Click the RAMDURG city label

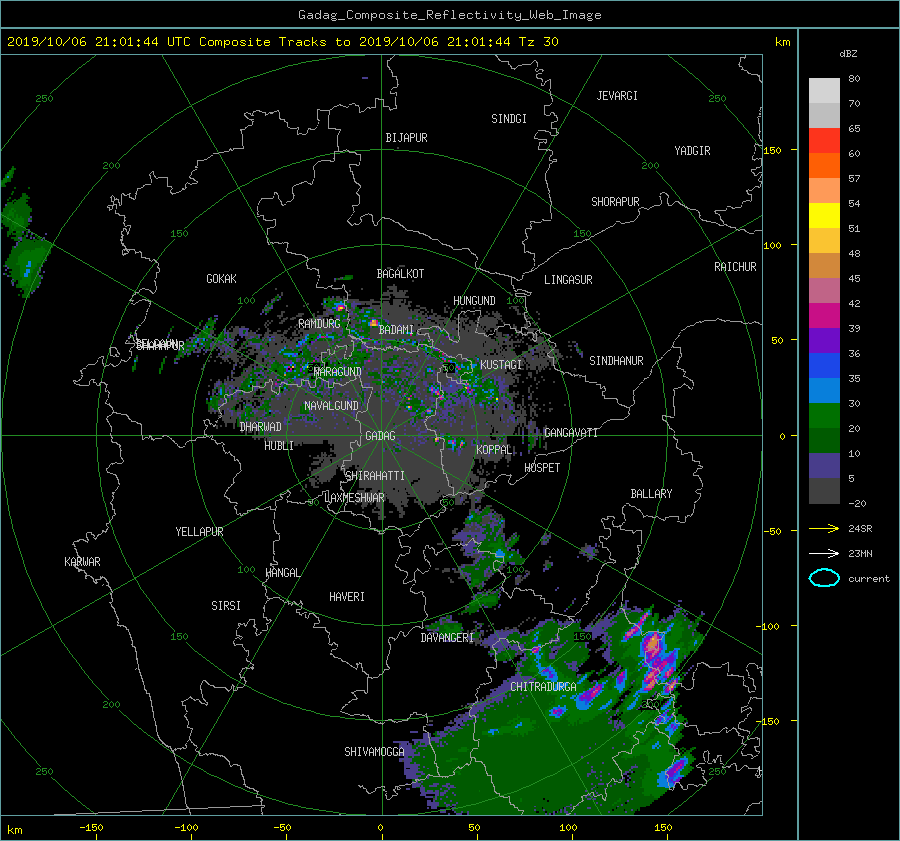319,324
